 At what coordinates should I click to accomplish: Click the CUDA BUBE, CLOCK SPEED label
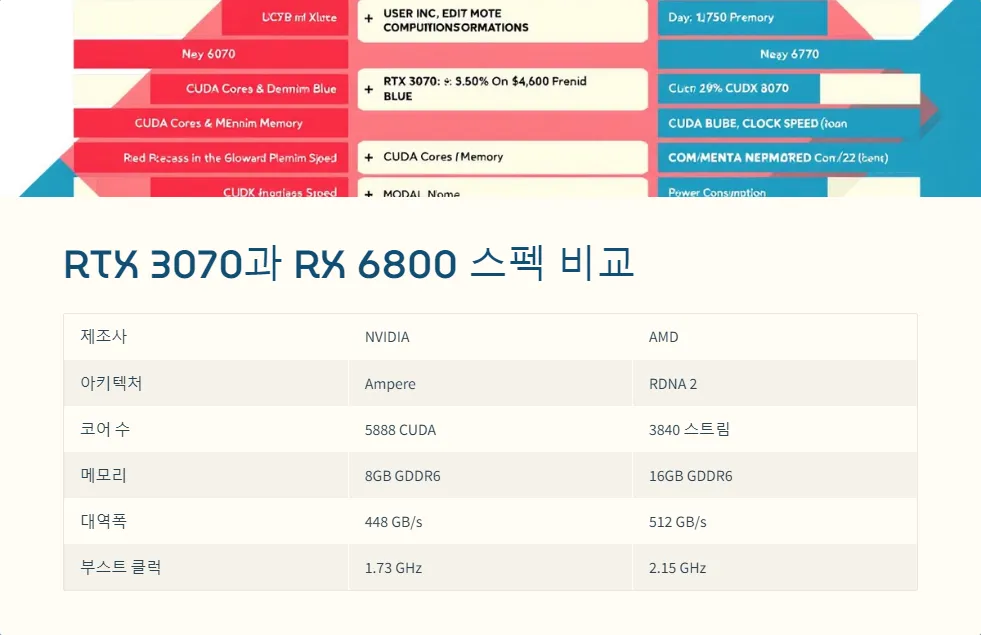757,123
